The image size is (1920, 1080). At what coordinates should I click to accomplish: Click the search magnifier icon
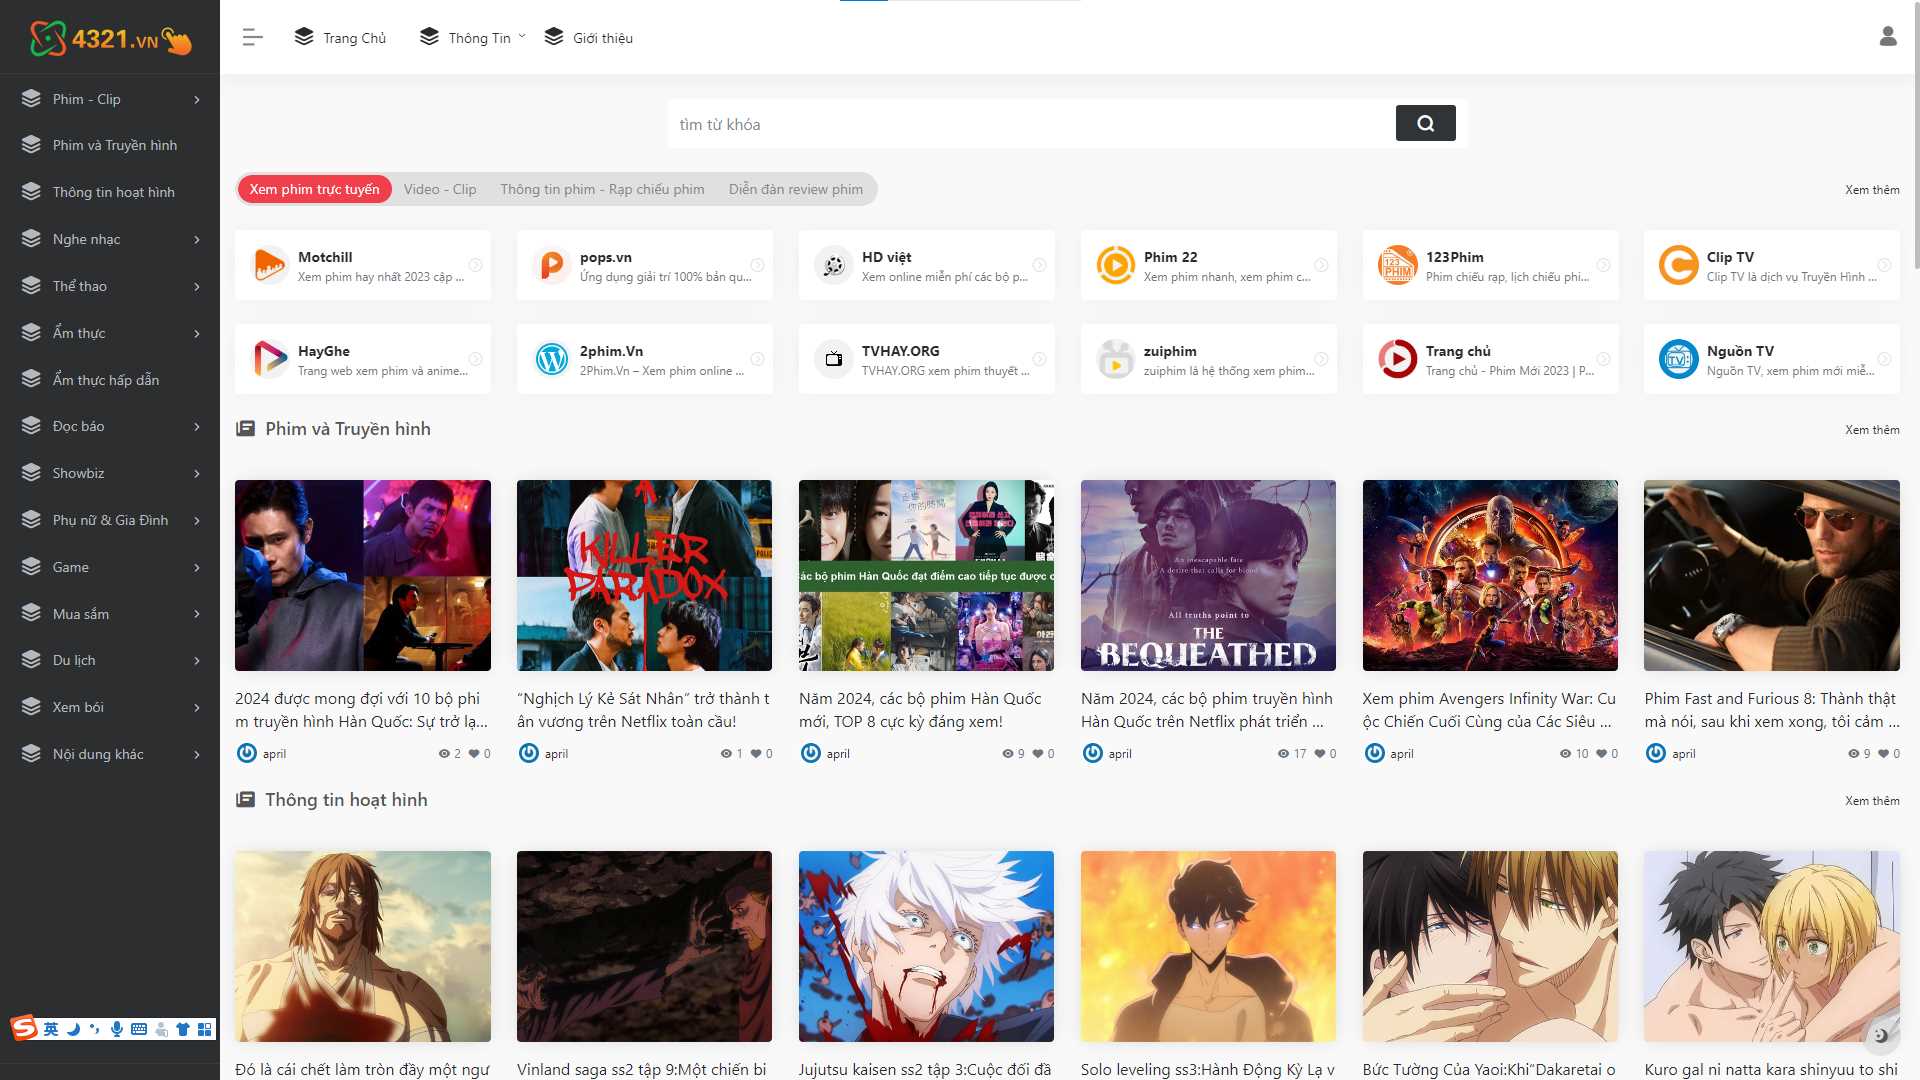click(1425, 123)
